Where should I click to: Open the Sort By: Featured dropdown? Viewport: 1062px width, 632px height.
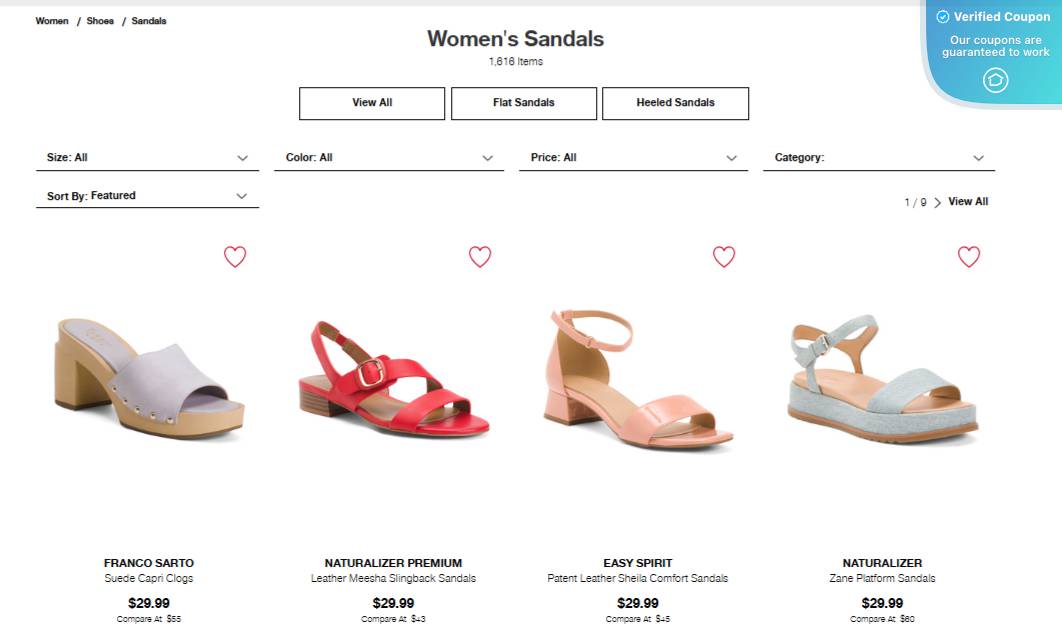(x=146, y=195)
